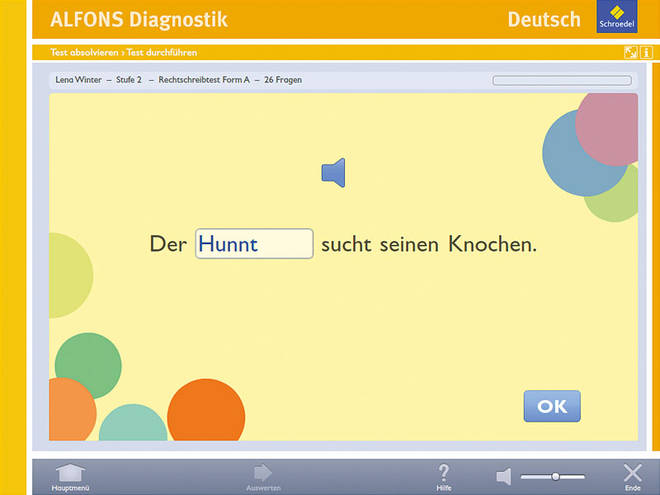Toggle fullscreen with the expand icon
The height and width of the screenshot is (495, 660).
click(630, 53)
